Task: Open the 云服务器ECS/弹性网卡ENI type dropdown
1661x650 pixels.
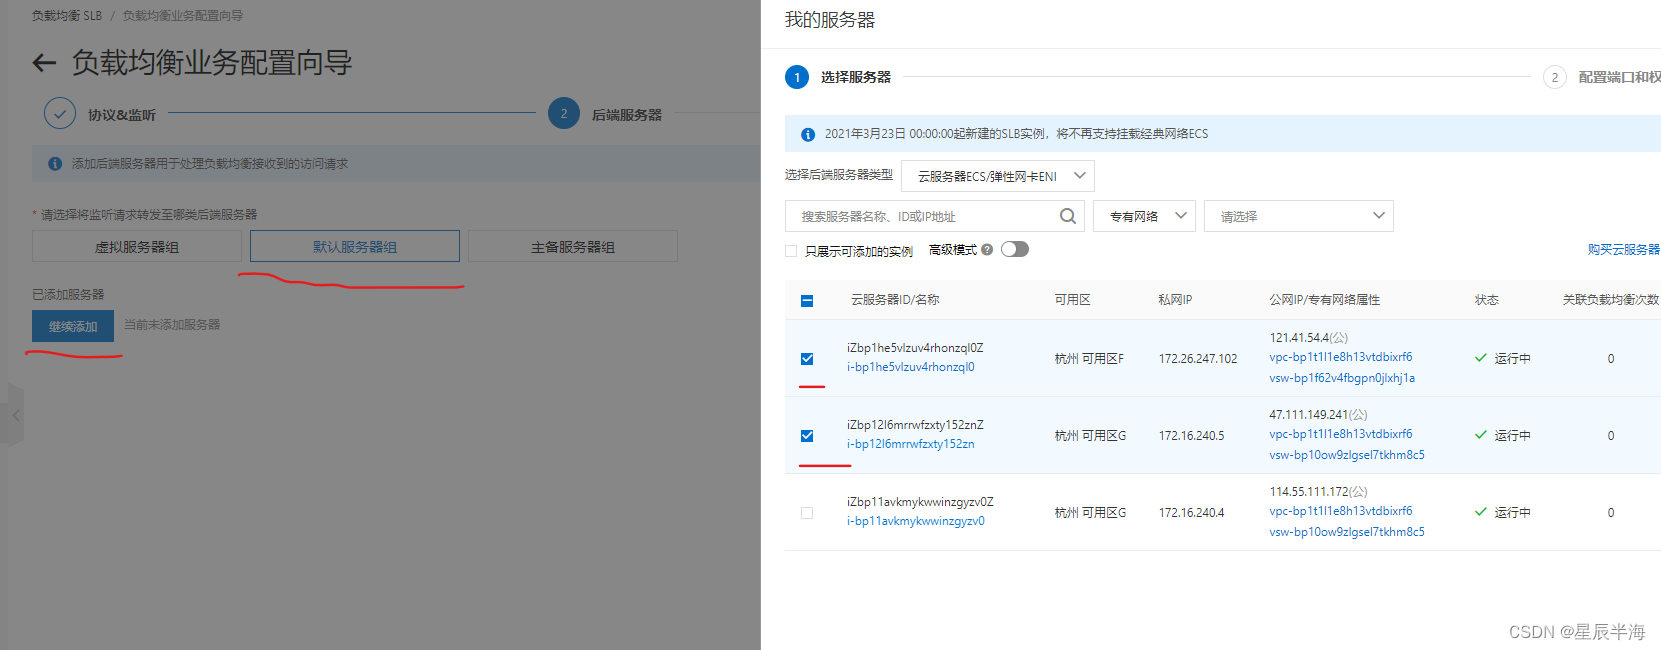Action: [x=997, y=176]
